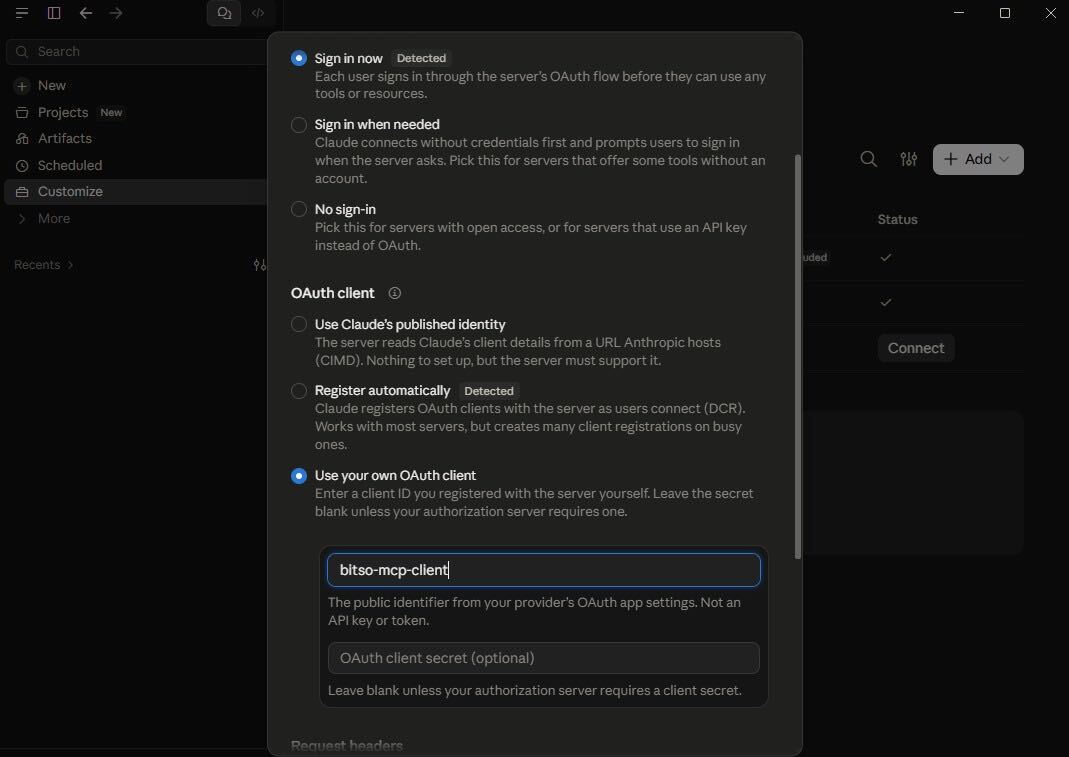The width and height of the screenshot is (1069, 757).
Task: Click the dialog's vertical scrollbar
Action: 798,357
